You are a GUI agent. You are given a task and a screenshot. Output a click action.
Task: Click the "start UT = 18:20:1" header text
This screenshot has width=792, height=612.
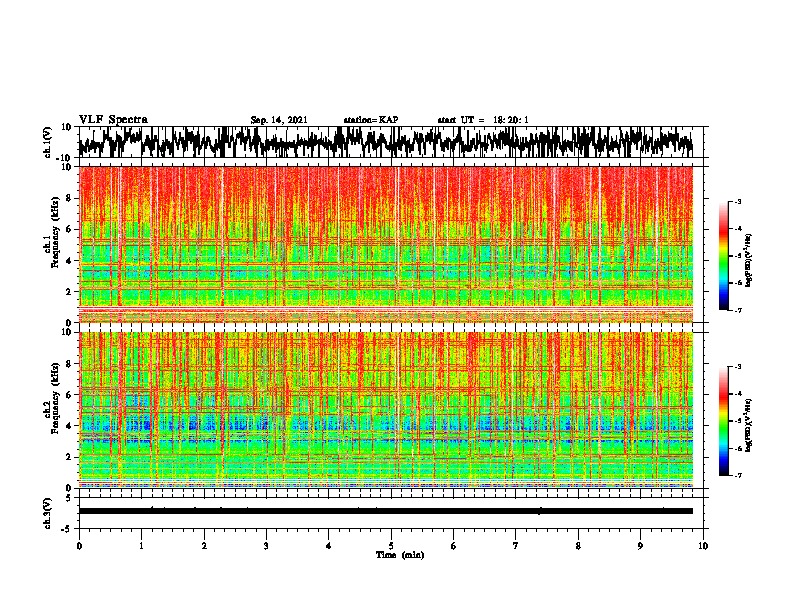click(x=483, y=120)
